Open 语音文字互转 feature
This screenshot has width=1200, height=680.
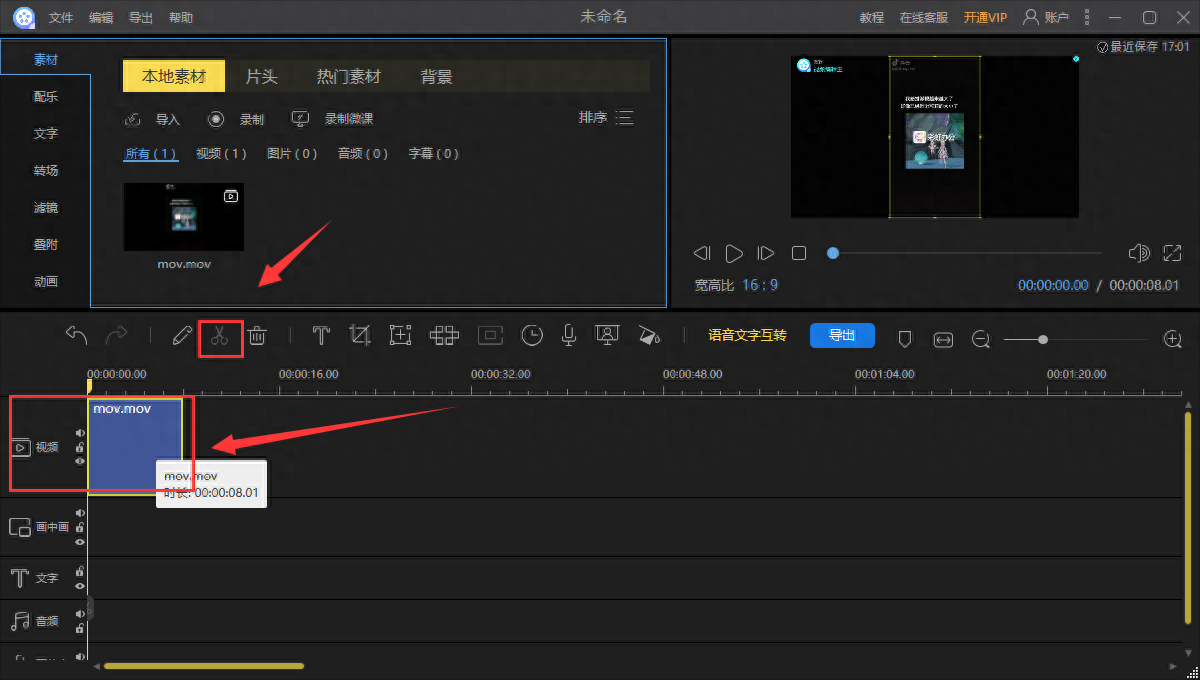tap(748, 335)
